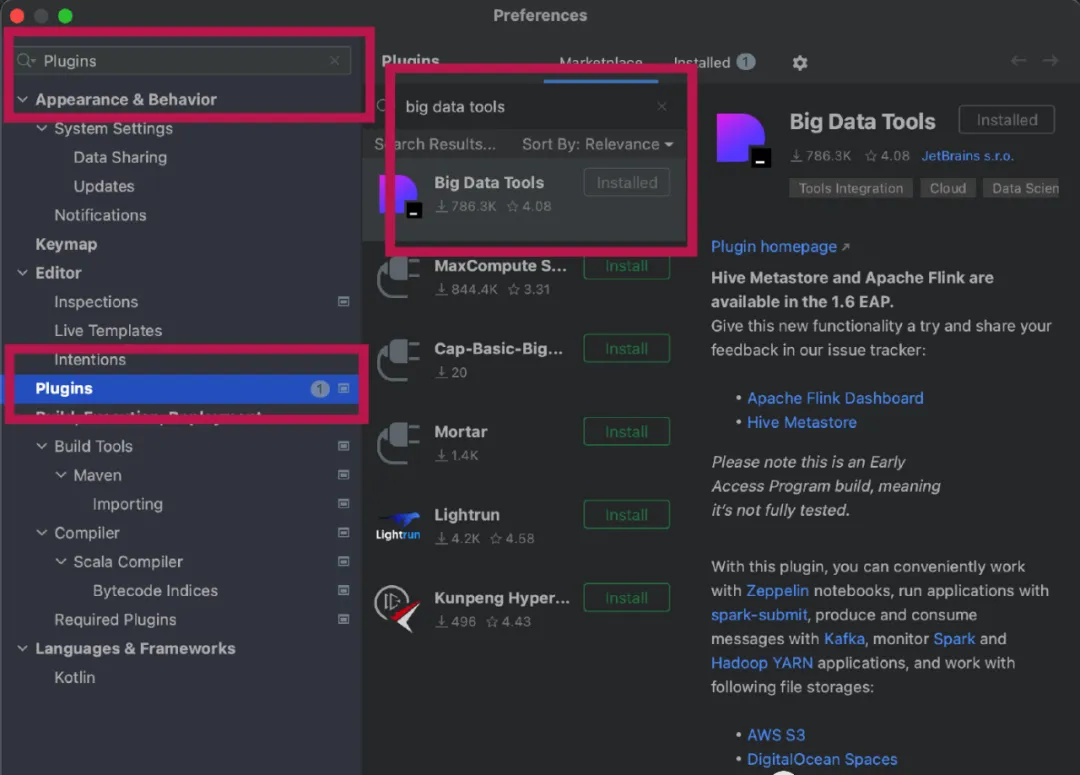Open Live Templates settings
Screen dimensions: 1080x775
click(108, 331)
